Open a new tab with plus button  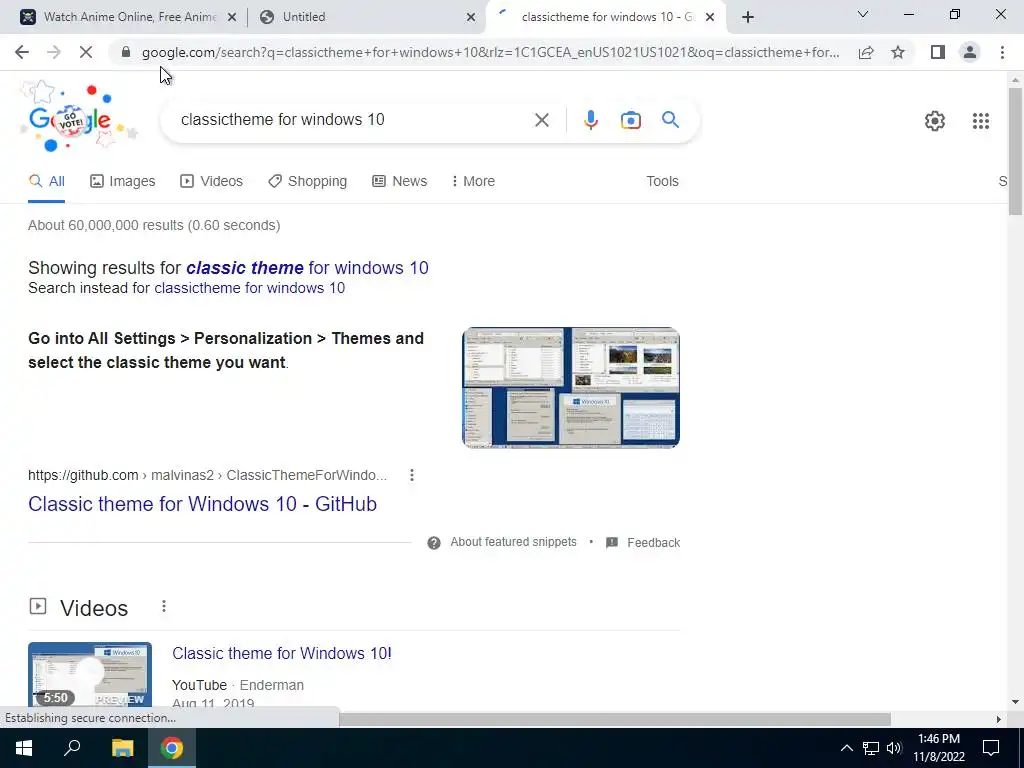coord(748,17)
